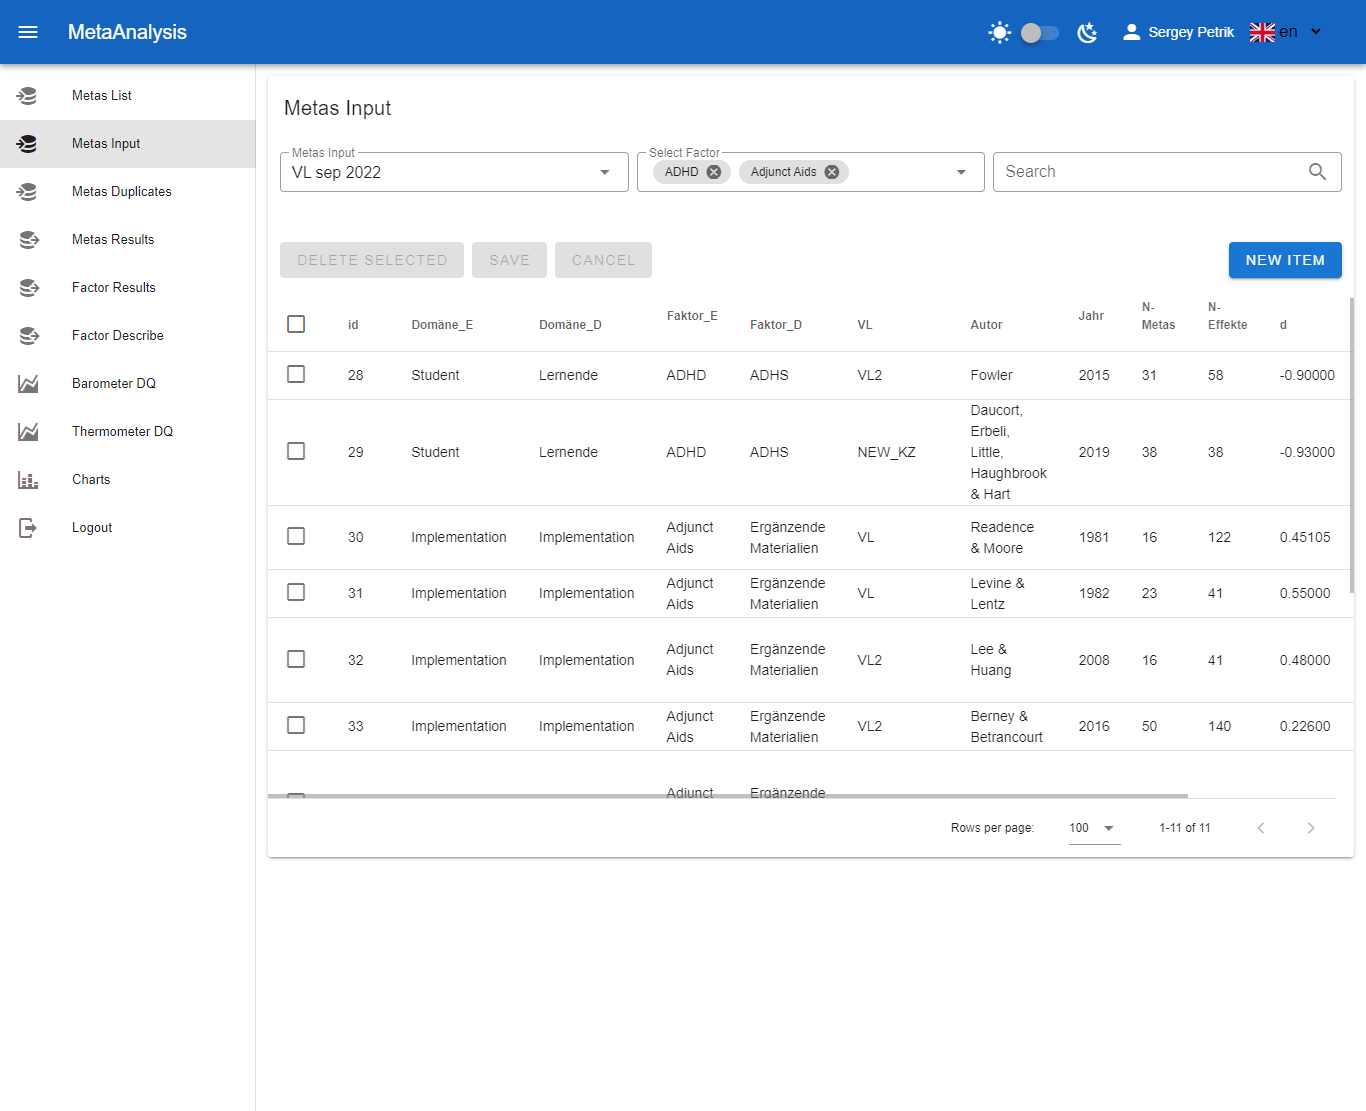Click the DELETE SELECTED button

[x=372, y=260]
